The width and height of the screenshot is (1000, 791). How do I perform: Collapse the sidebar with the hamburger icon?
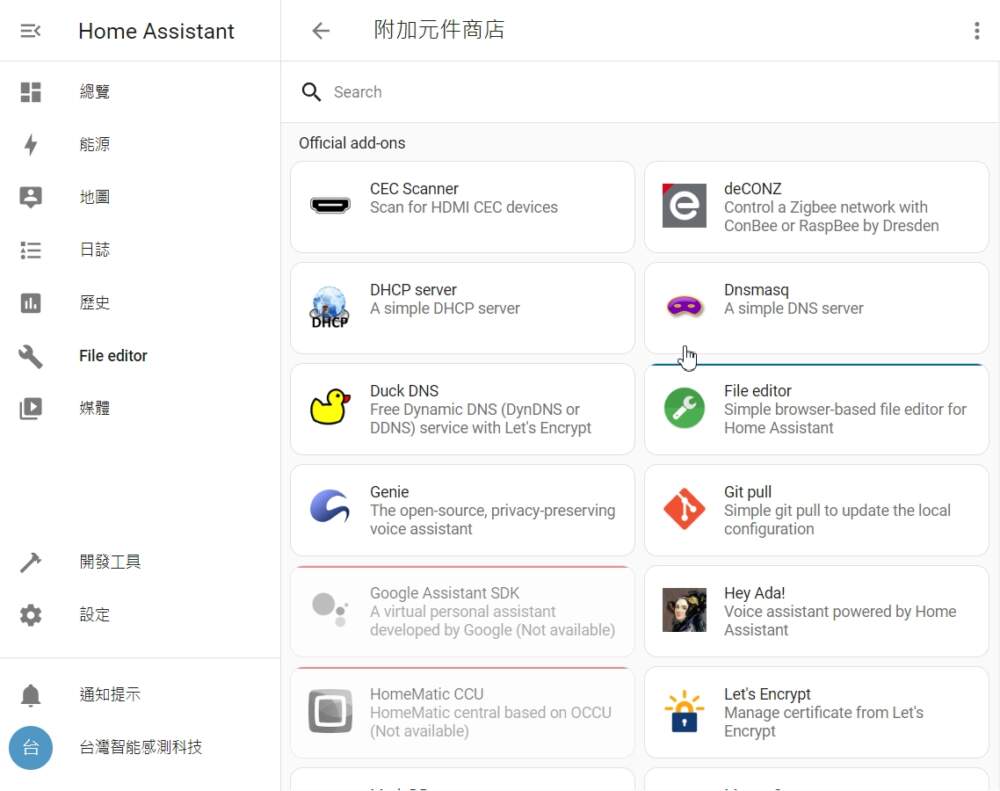(x=30, y=31)
